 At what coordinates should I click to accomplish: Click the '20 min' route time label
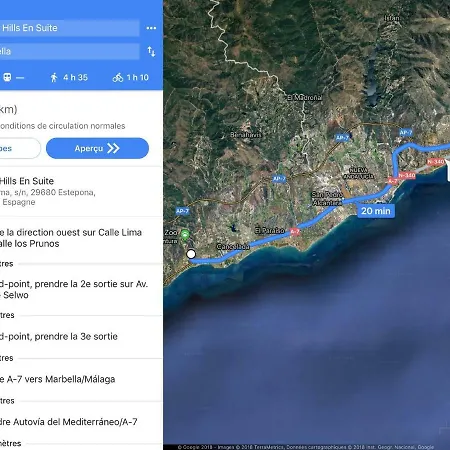pyautogui.click(x=376, y=211)
